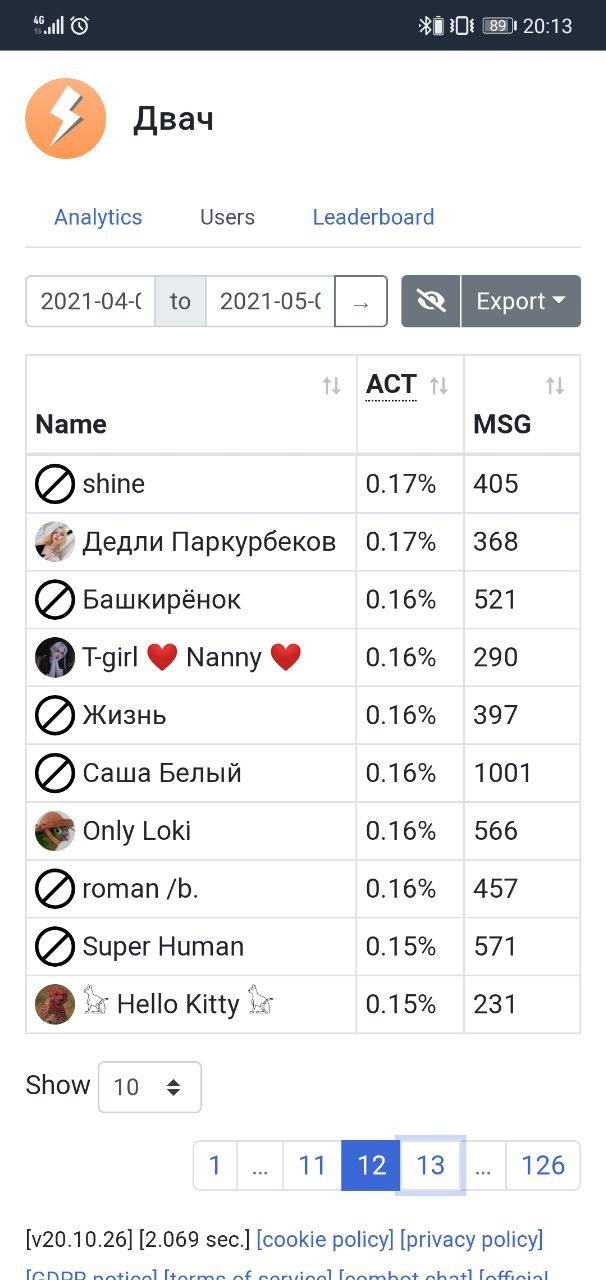Screen dimensions: 606x1280
Task: Click the arrow button after the date range
Action: pyautogui.click(x=361, y=302)
